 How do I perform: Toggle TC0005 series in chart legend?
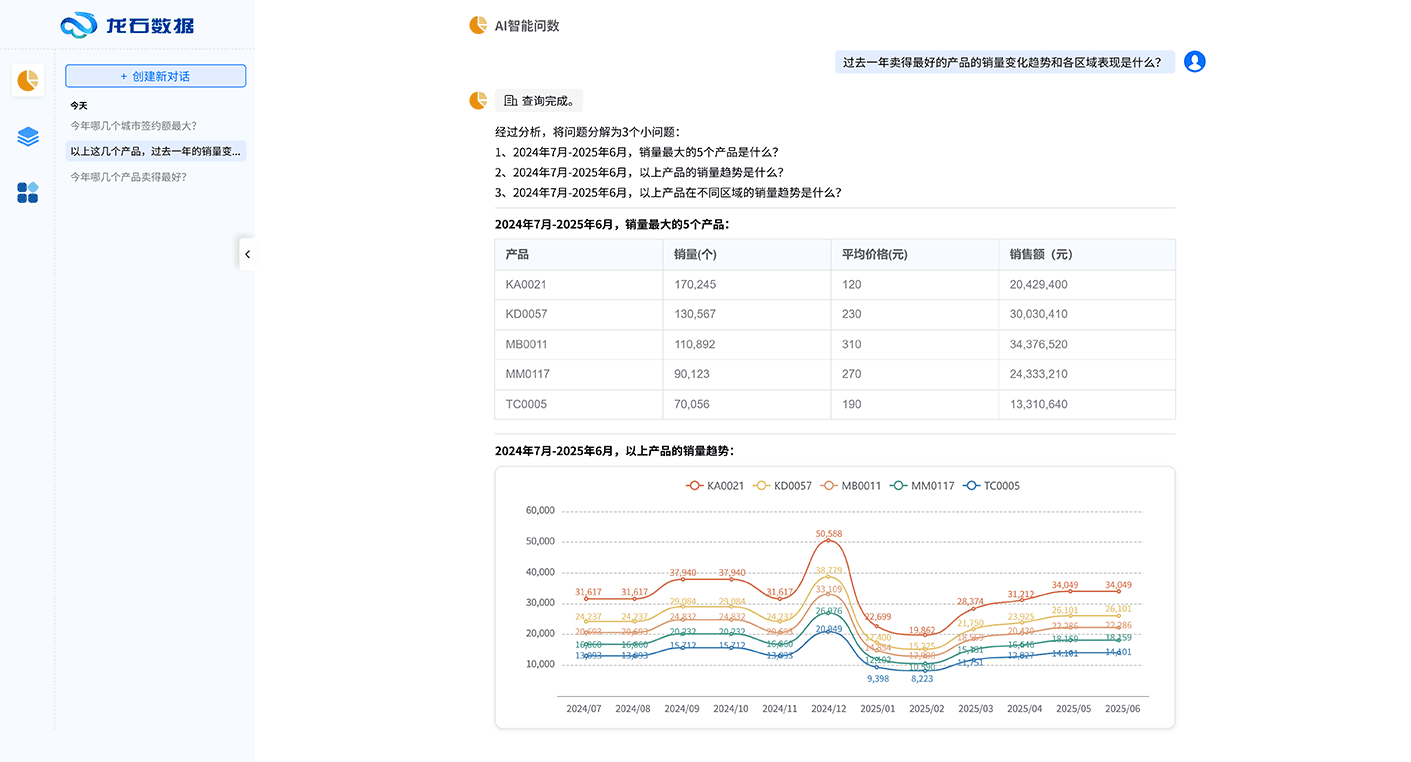(991, 486)
